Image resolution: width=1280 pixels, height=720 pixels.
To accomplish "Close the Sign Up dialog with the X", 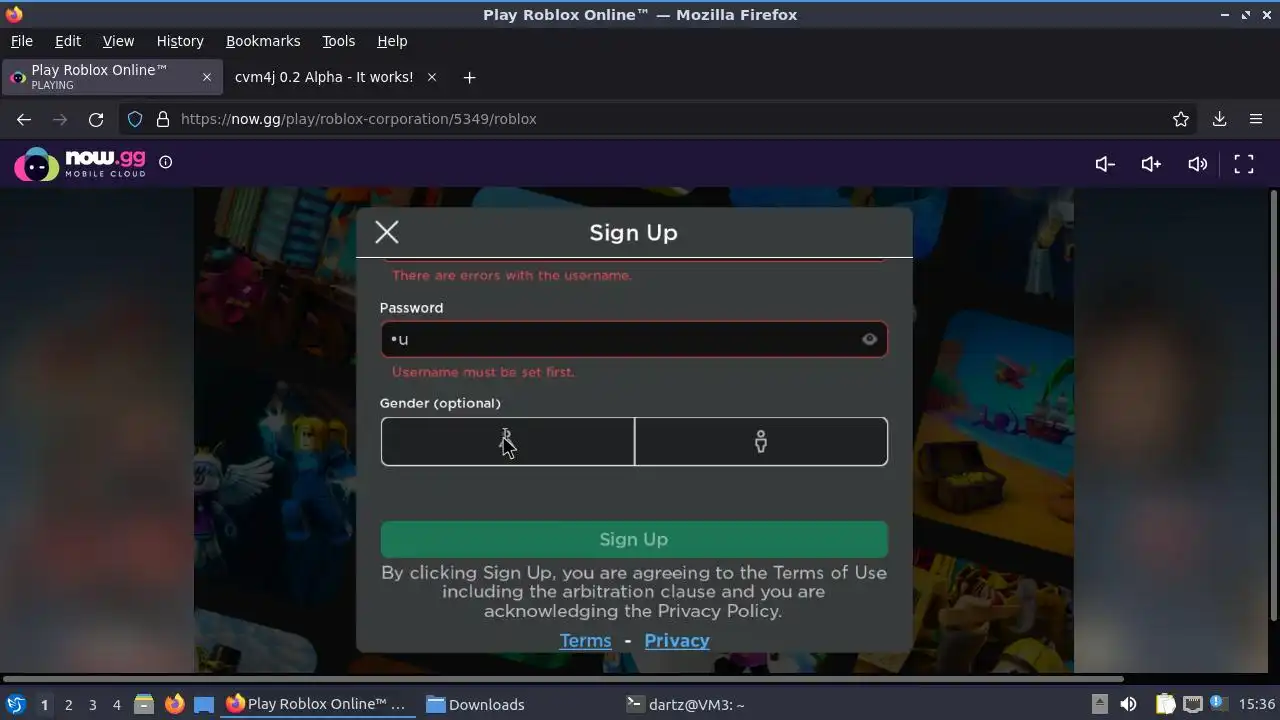I will [387, 232].
